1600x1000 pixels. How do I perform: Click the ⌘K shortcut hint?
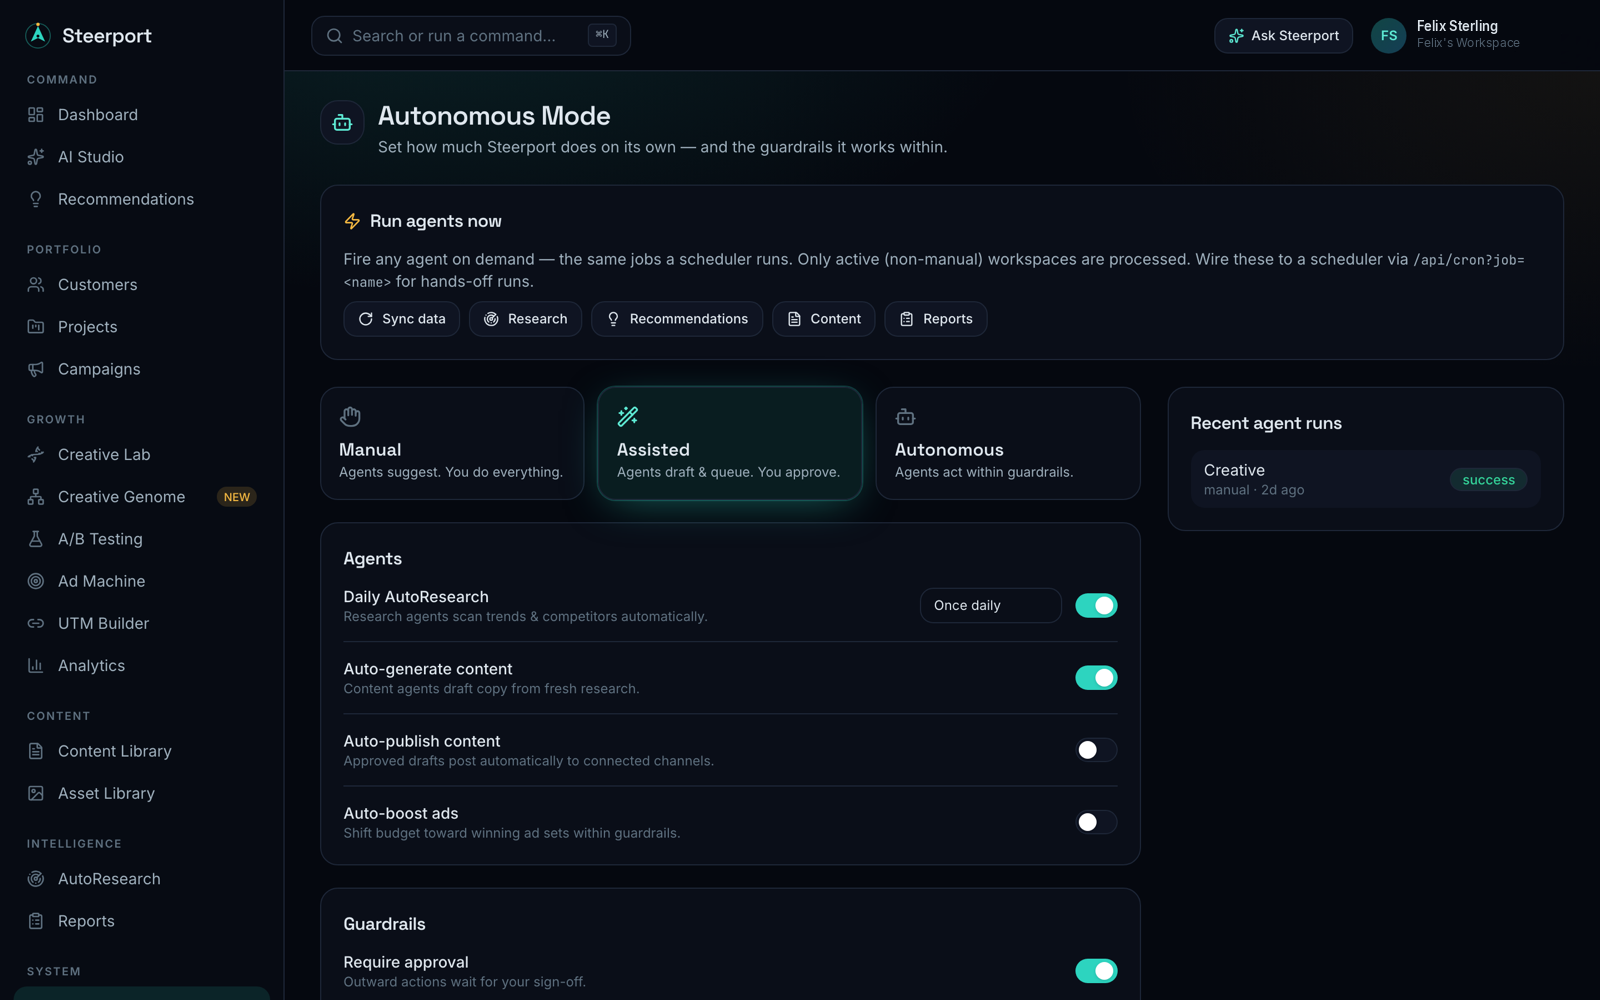[x=602, y=35]
